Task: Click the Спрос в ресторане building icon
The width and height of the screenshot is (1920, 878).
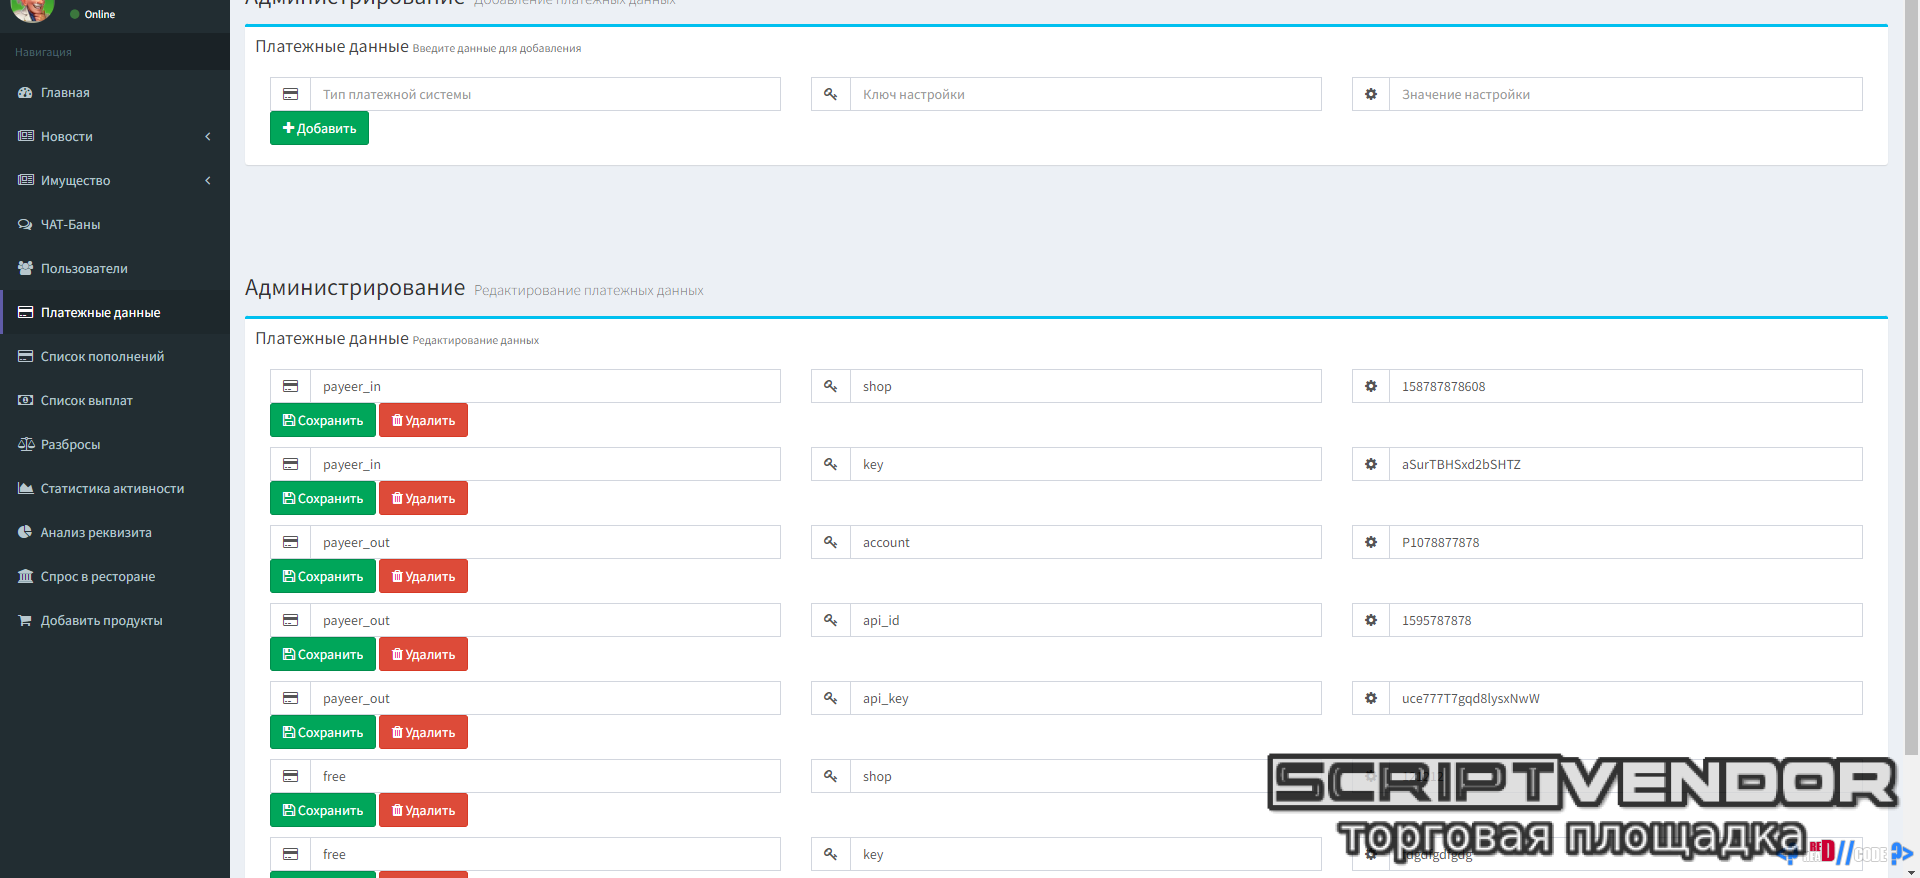Action: coord(25,577)
